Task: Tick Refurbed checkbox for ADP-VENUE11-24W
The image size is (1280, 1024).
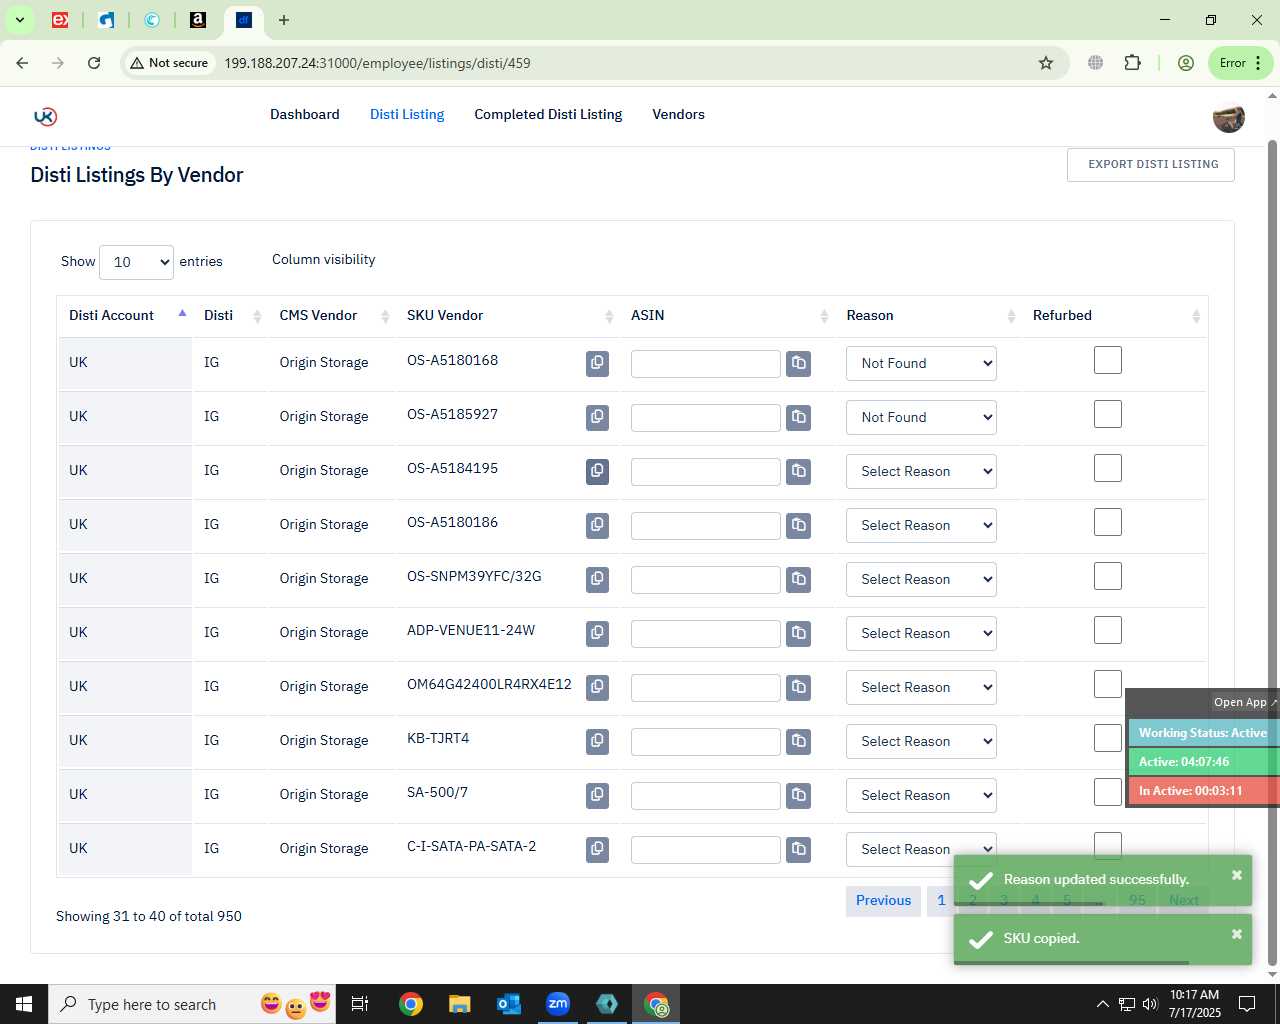Action: point(1108,630)
